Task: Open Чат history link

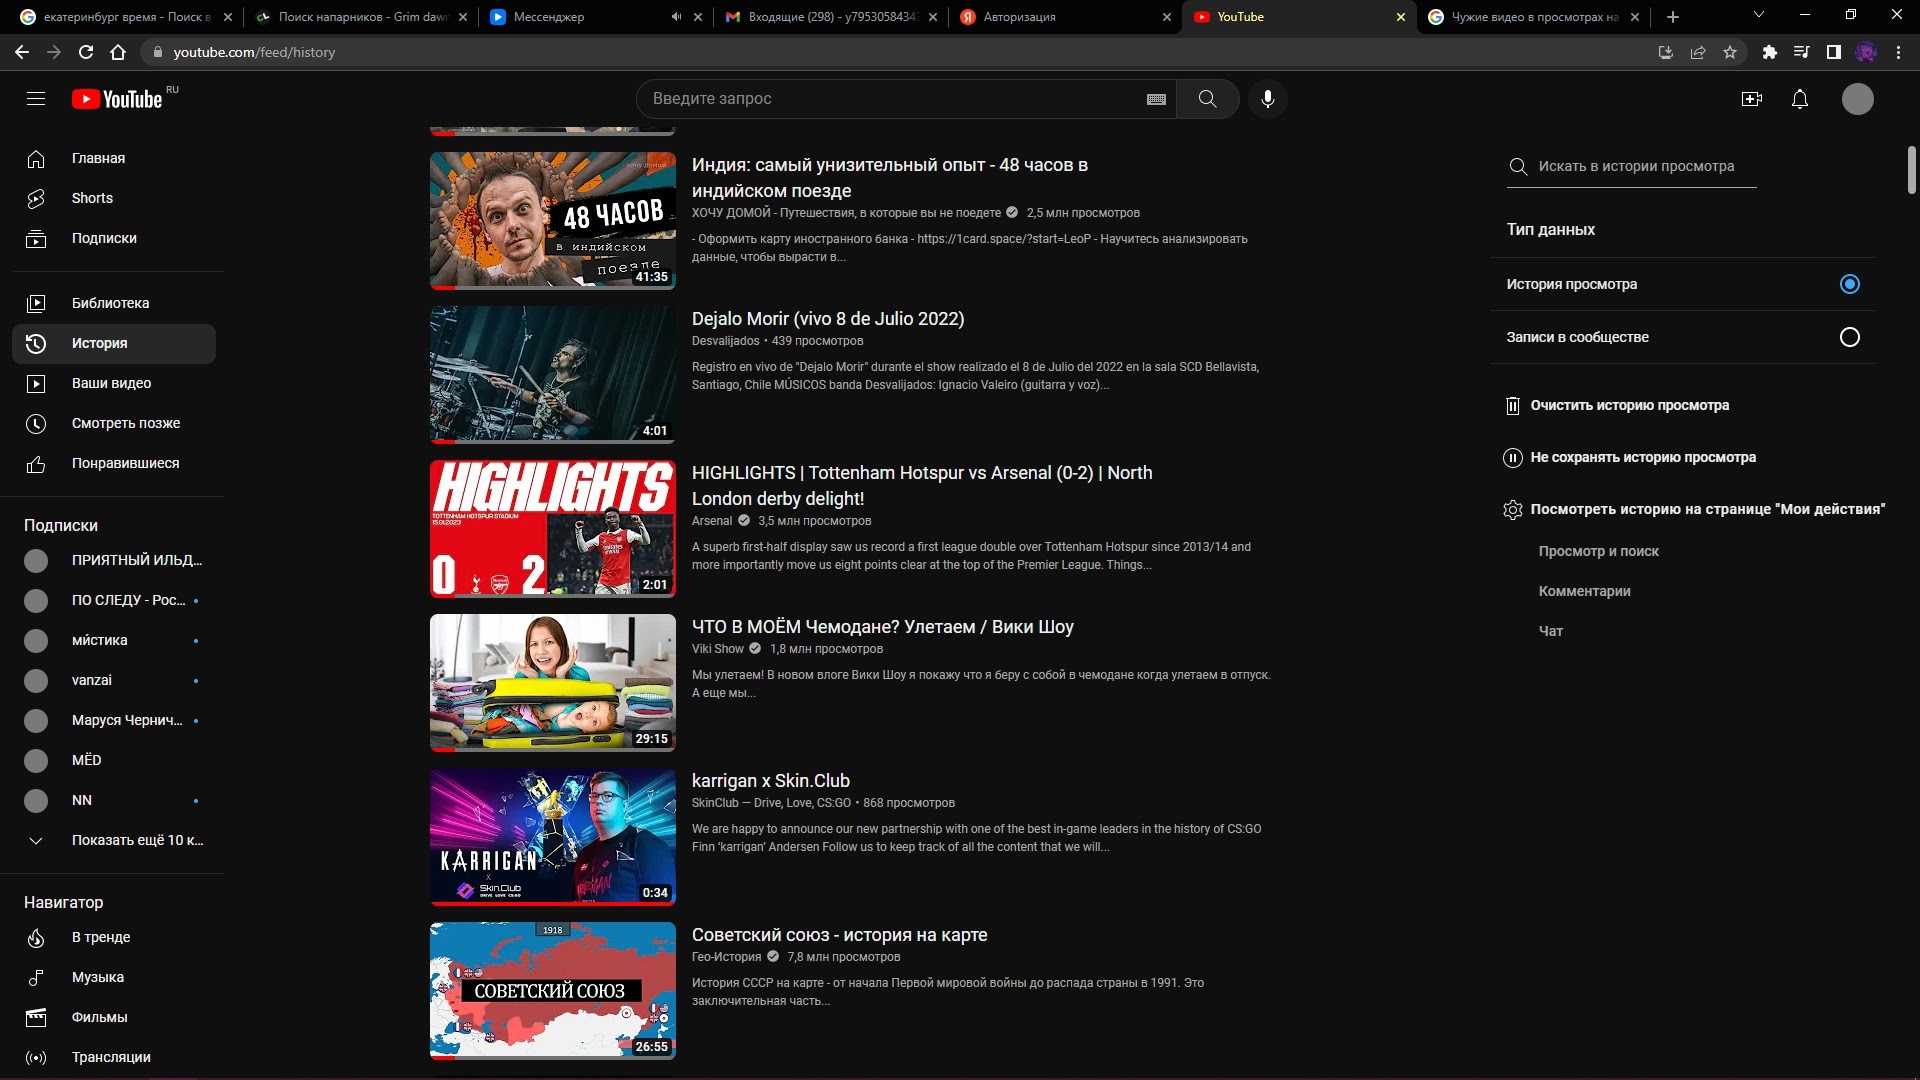Action: pos(1550,631)
